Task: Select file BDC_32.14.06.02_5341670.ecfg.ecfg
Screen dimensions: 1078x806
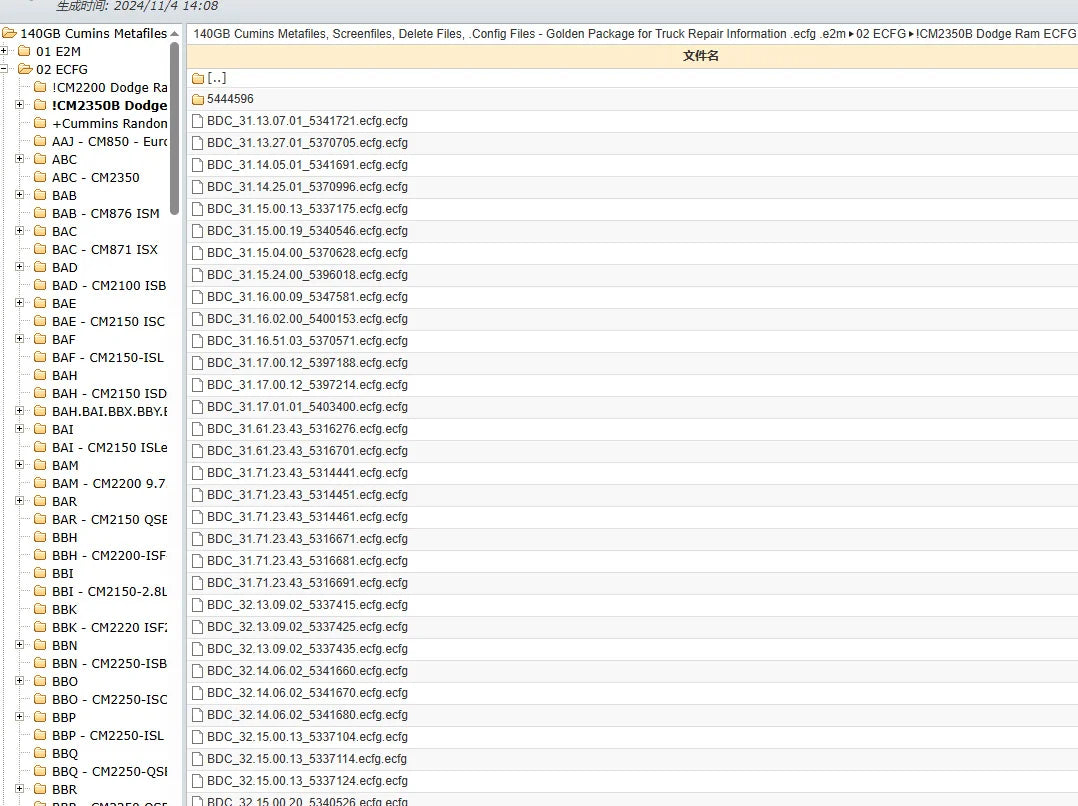Action: tap(307, 693)
